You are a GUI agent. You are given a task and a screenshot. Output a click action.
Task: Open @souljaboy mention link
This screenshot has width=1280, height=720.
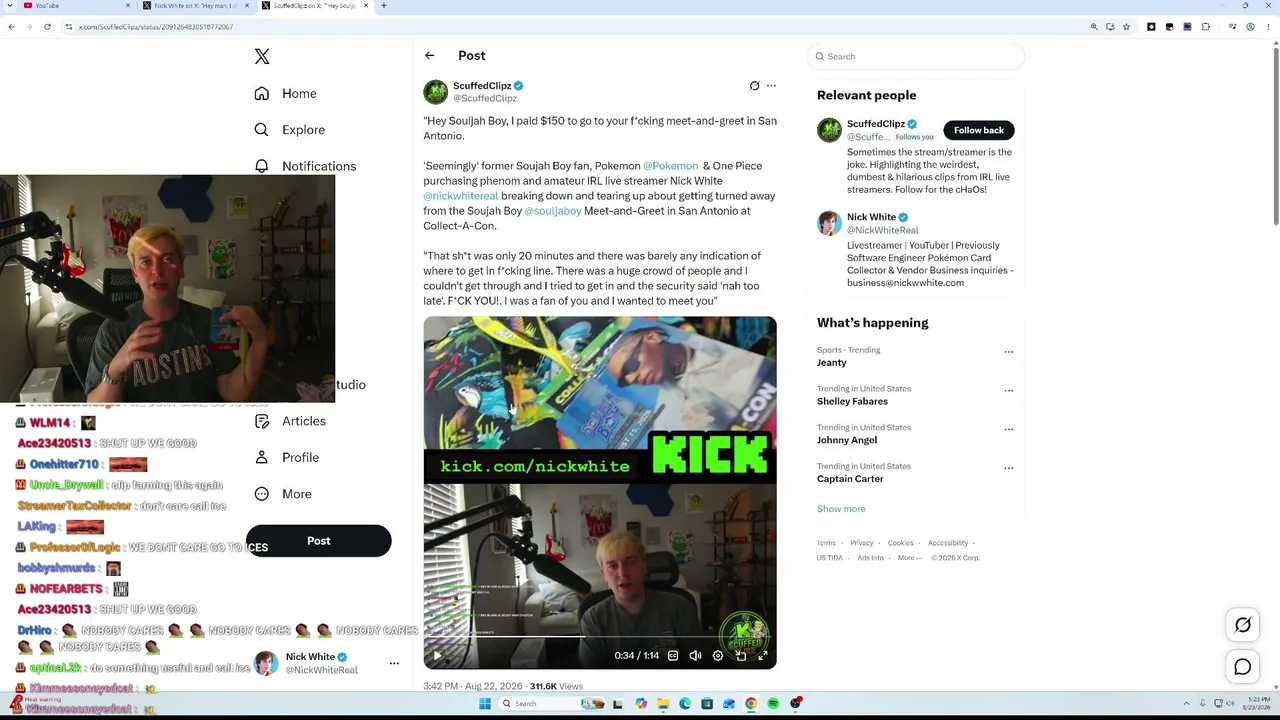[553, 211]
